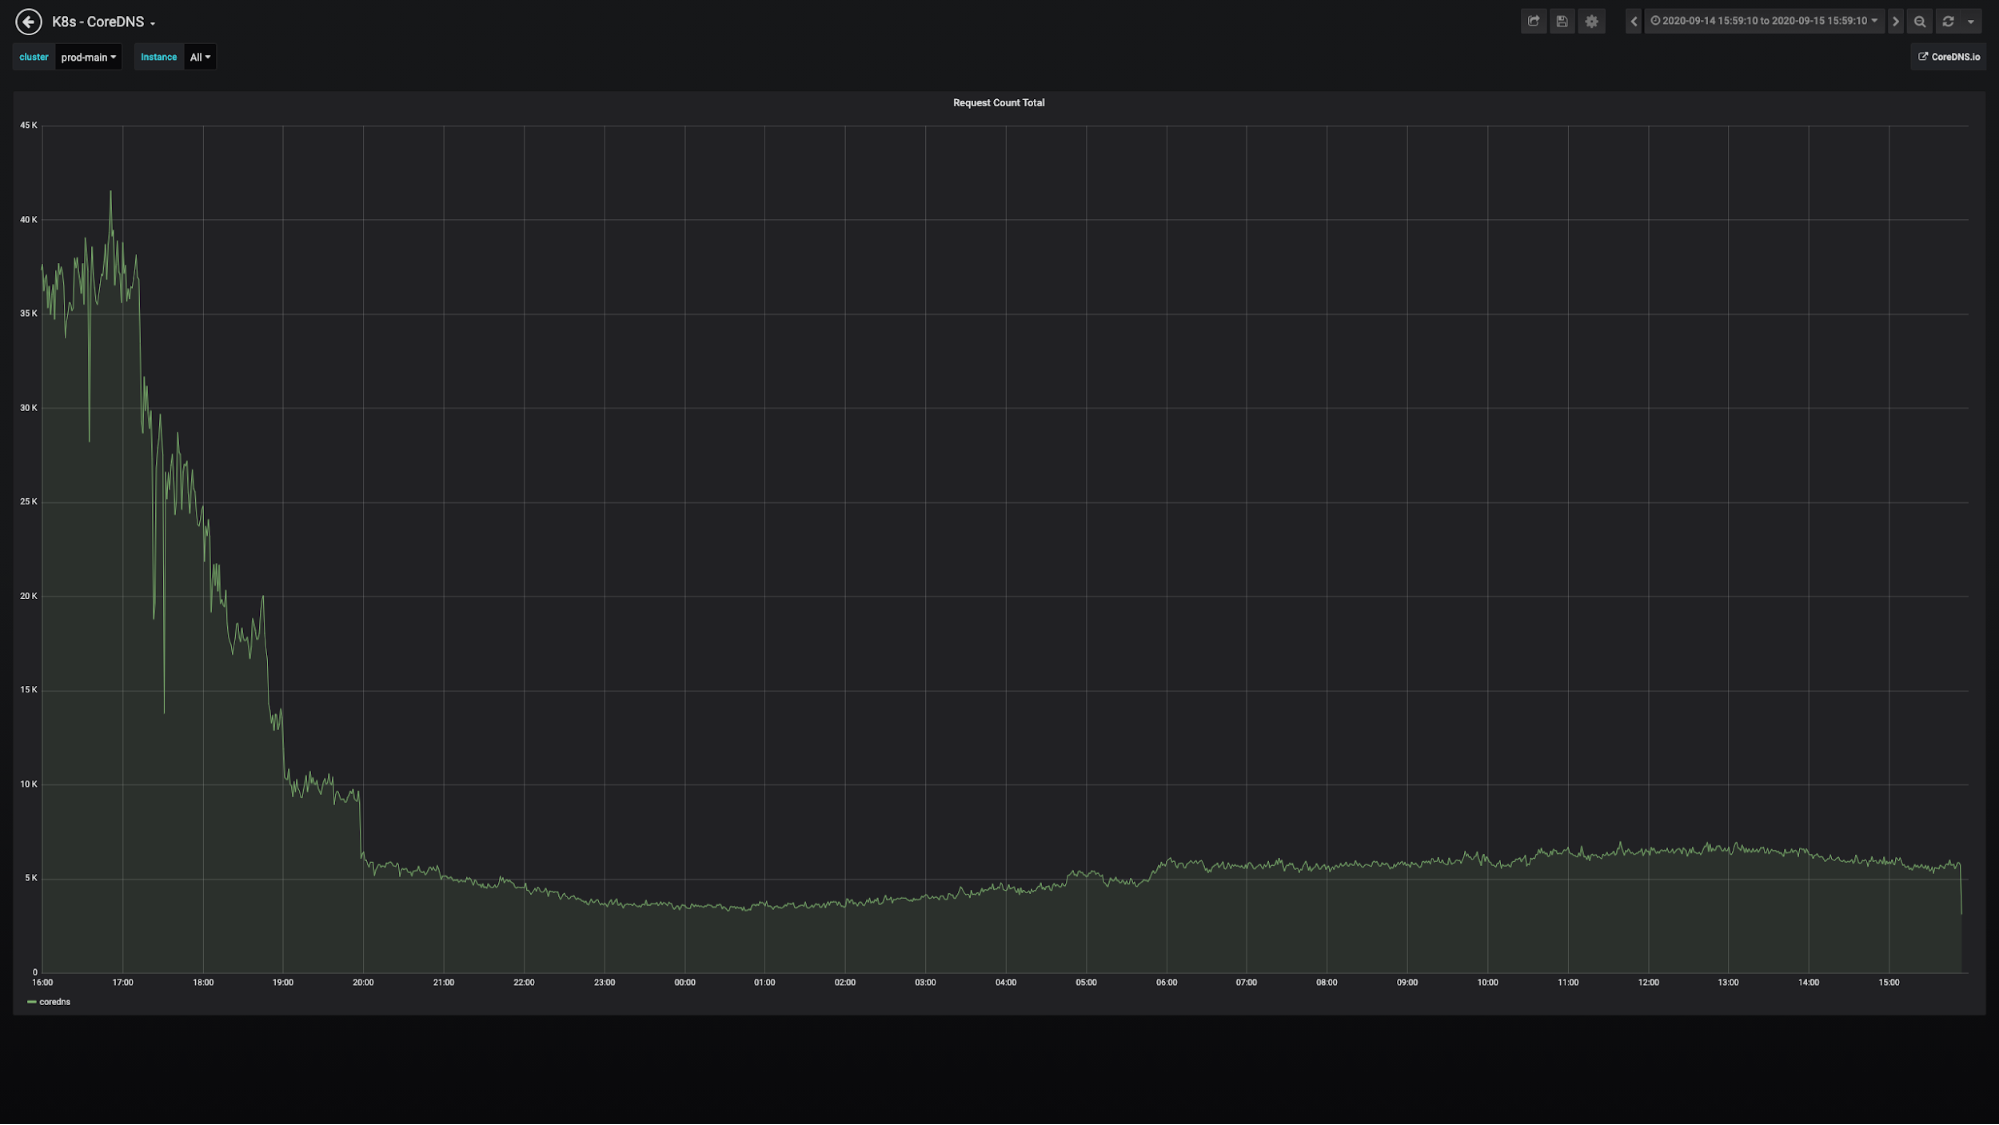Open the time range picker
This screenshot has width=1999, height=1125.
click(x=1763, y=21)
